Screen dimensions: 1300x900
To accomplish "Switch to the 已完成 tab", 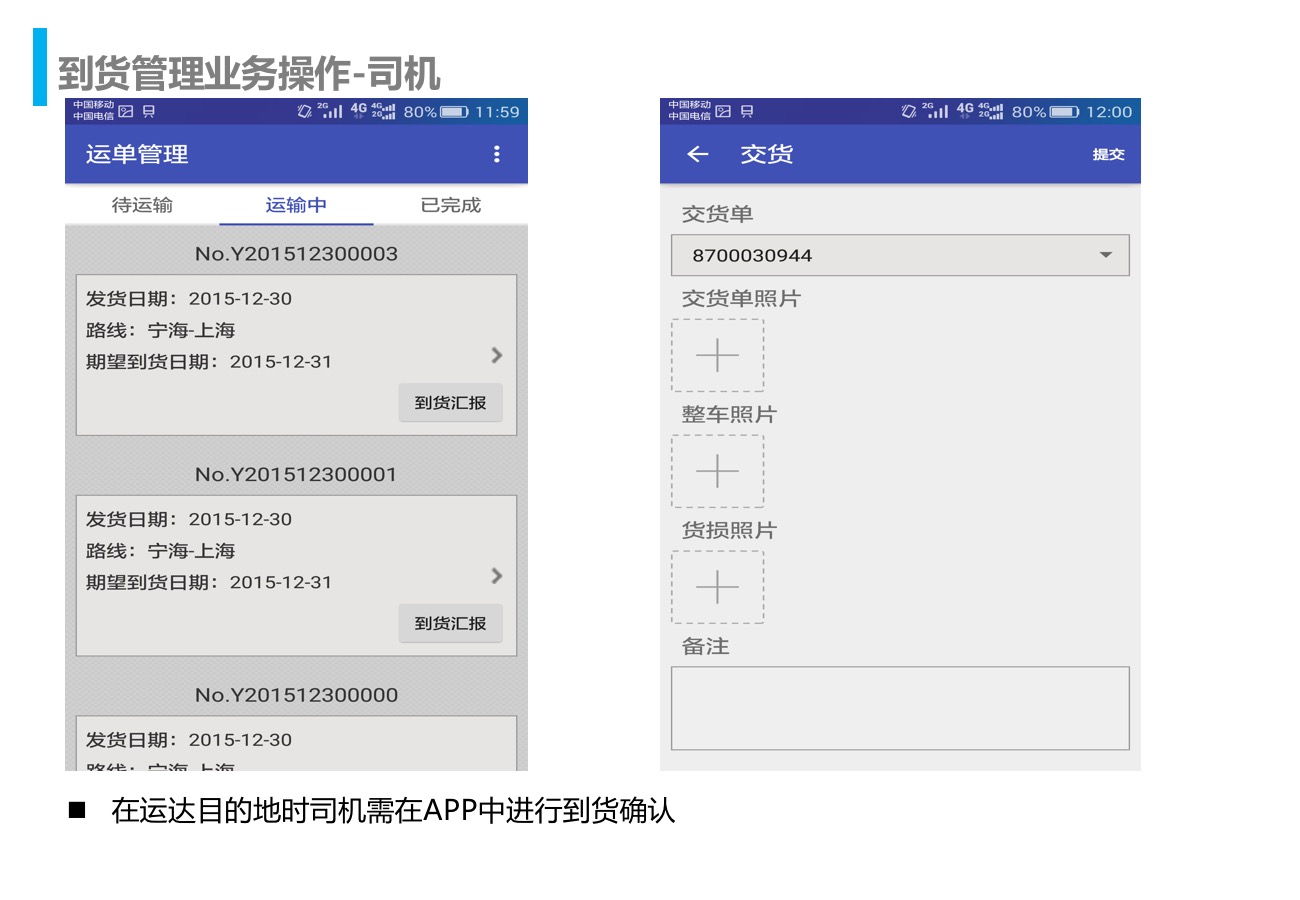I will (450, 205).
